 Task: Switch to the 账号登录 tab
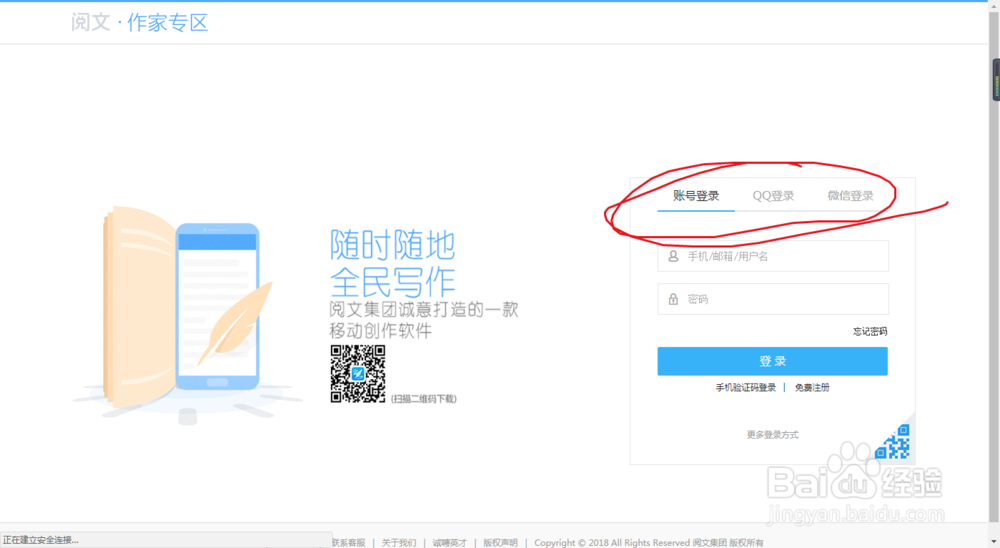pyautogui.click(x=696, y=196)
